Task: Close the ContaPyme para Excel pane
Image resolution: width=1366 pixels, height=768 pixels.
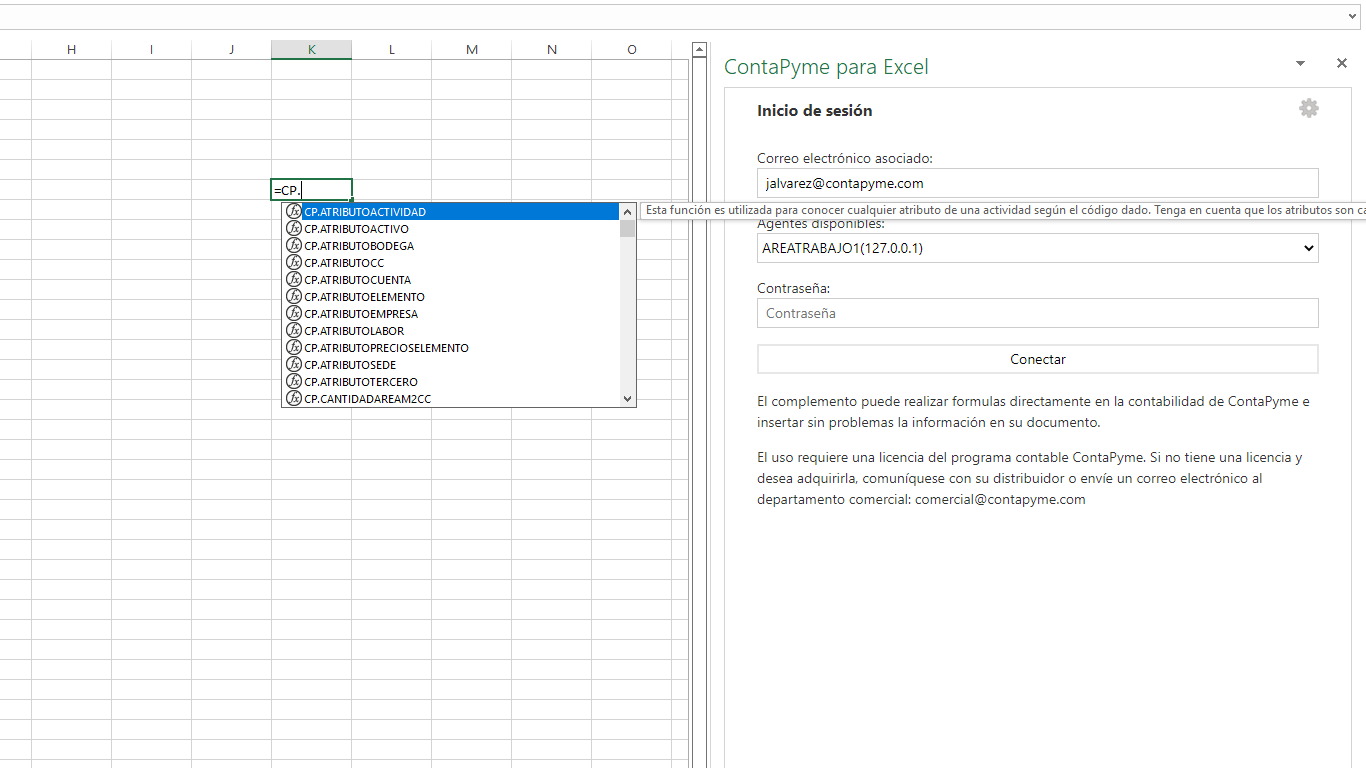Action: pos(1342,63)
